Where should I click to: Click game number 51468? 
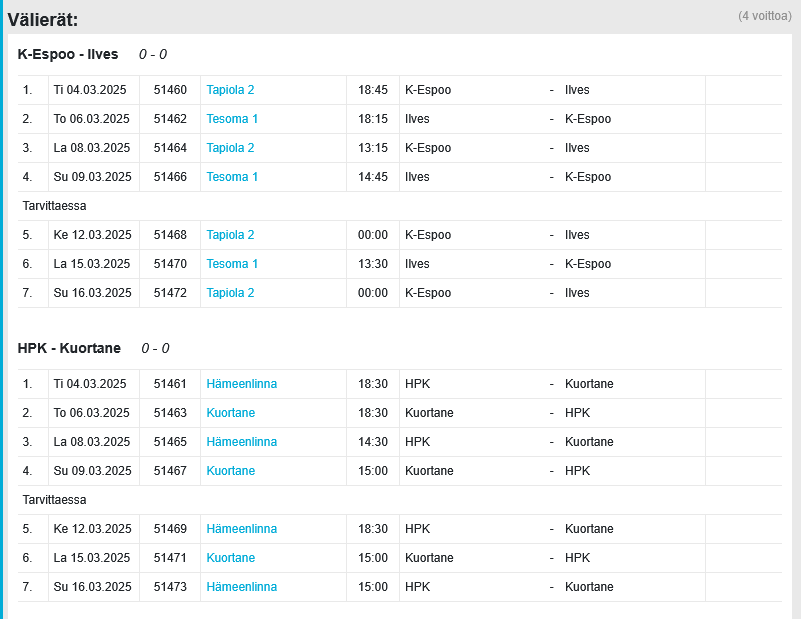(x=170, y=235)
